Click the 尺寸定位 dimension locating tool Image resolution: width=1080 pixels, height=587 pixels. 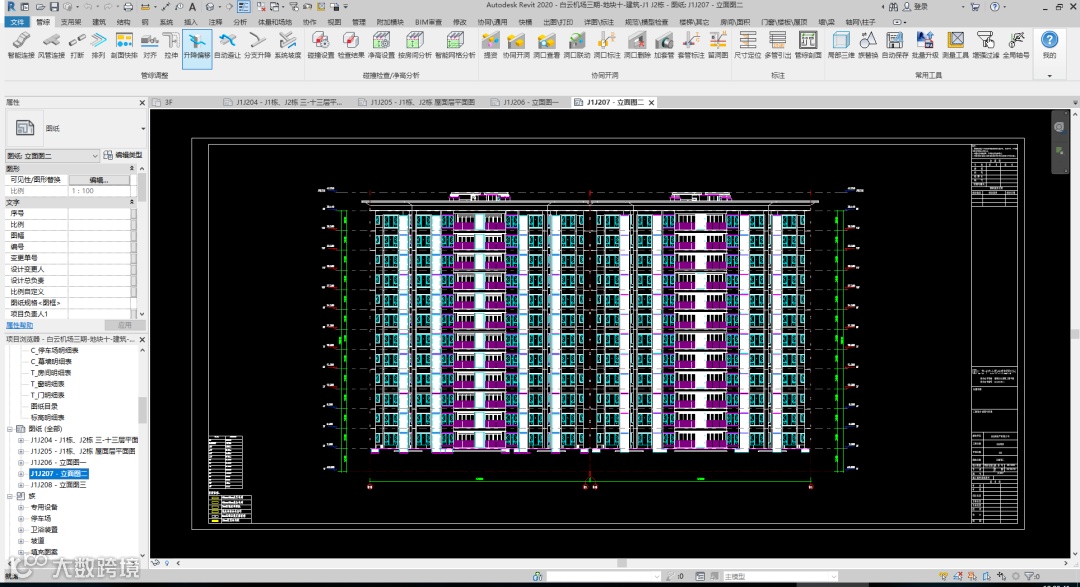(747, 46)
